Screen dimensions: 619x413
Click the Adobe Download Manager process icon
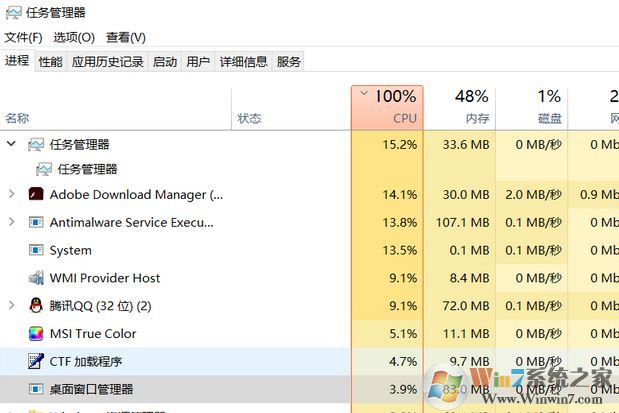click(x=36, y=195)
